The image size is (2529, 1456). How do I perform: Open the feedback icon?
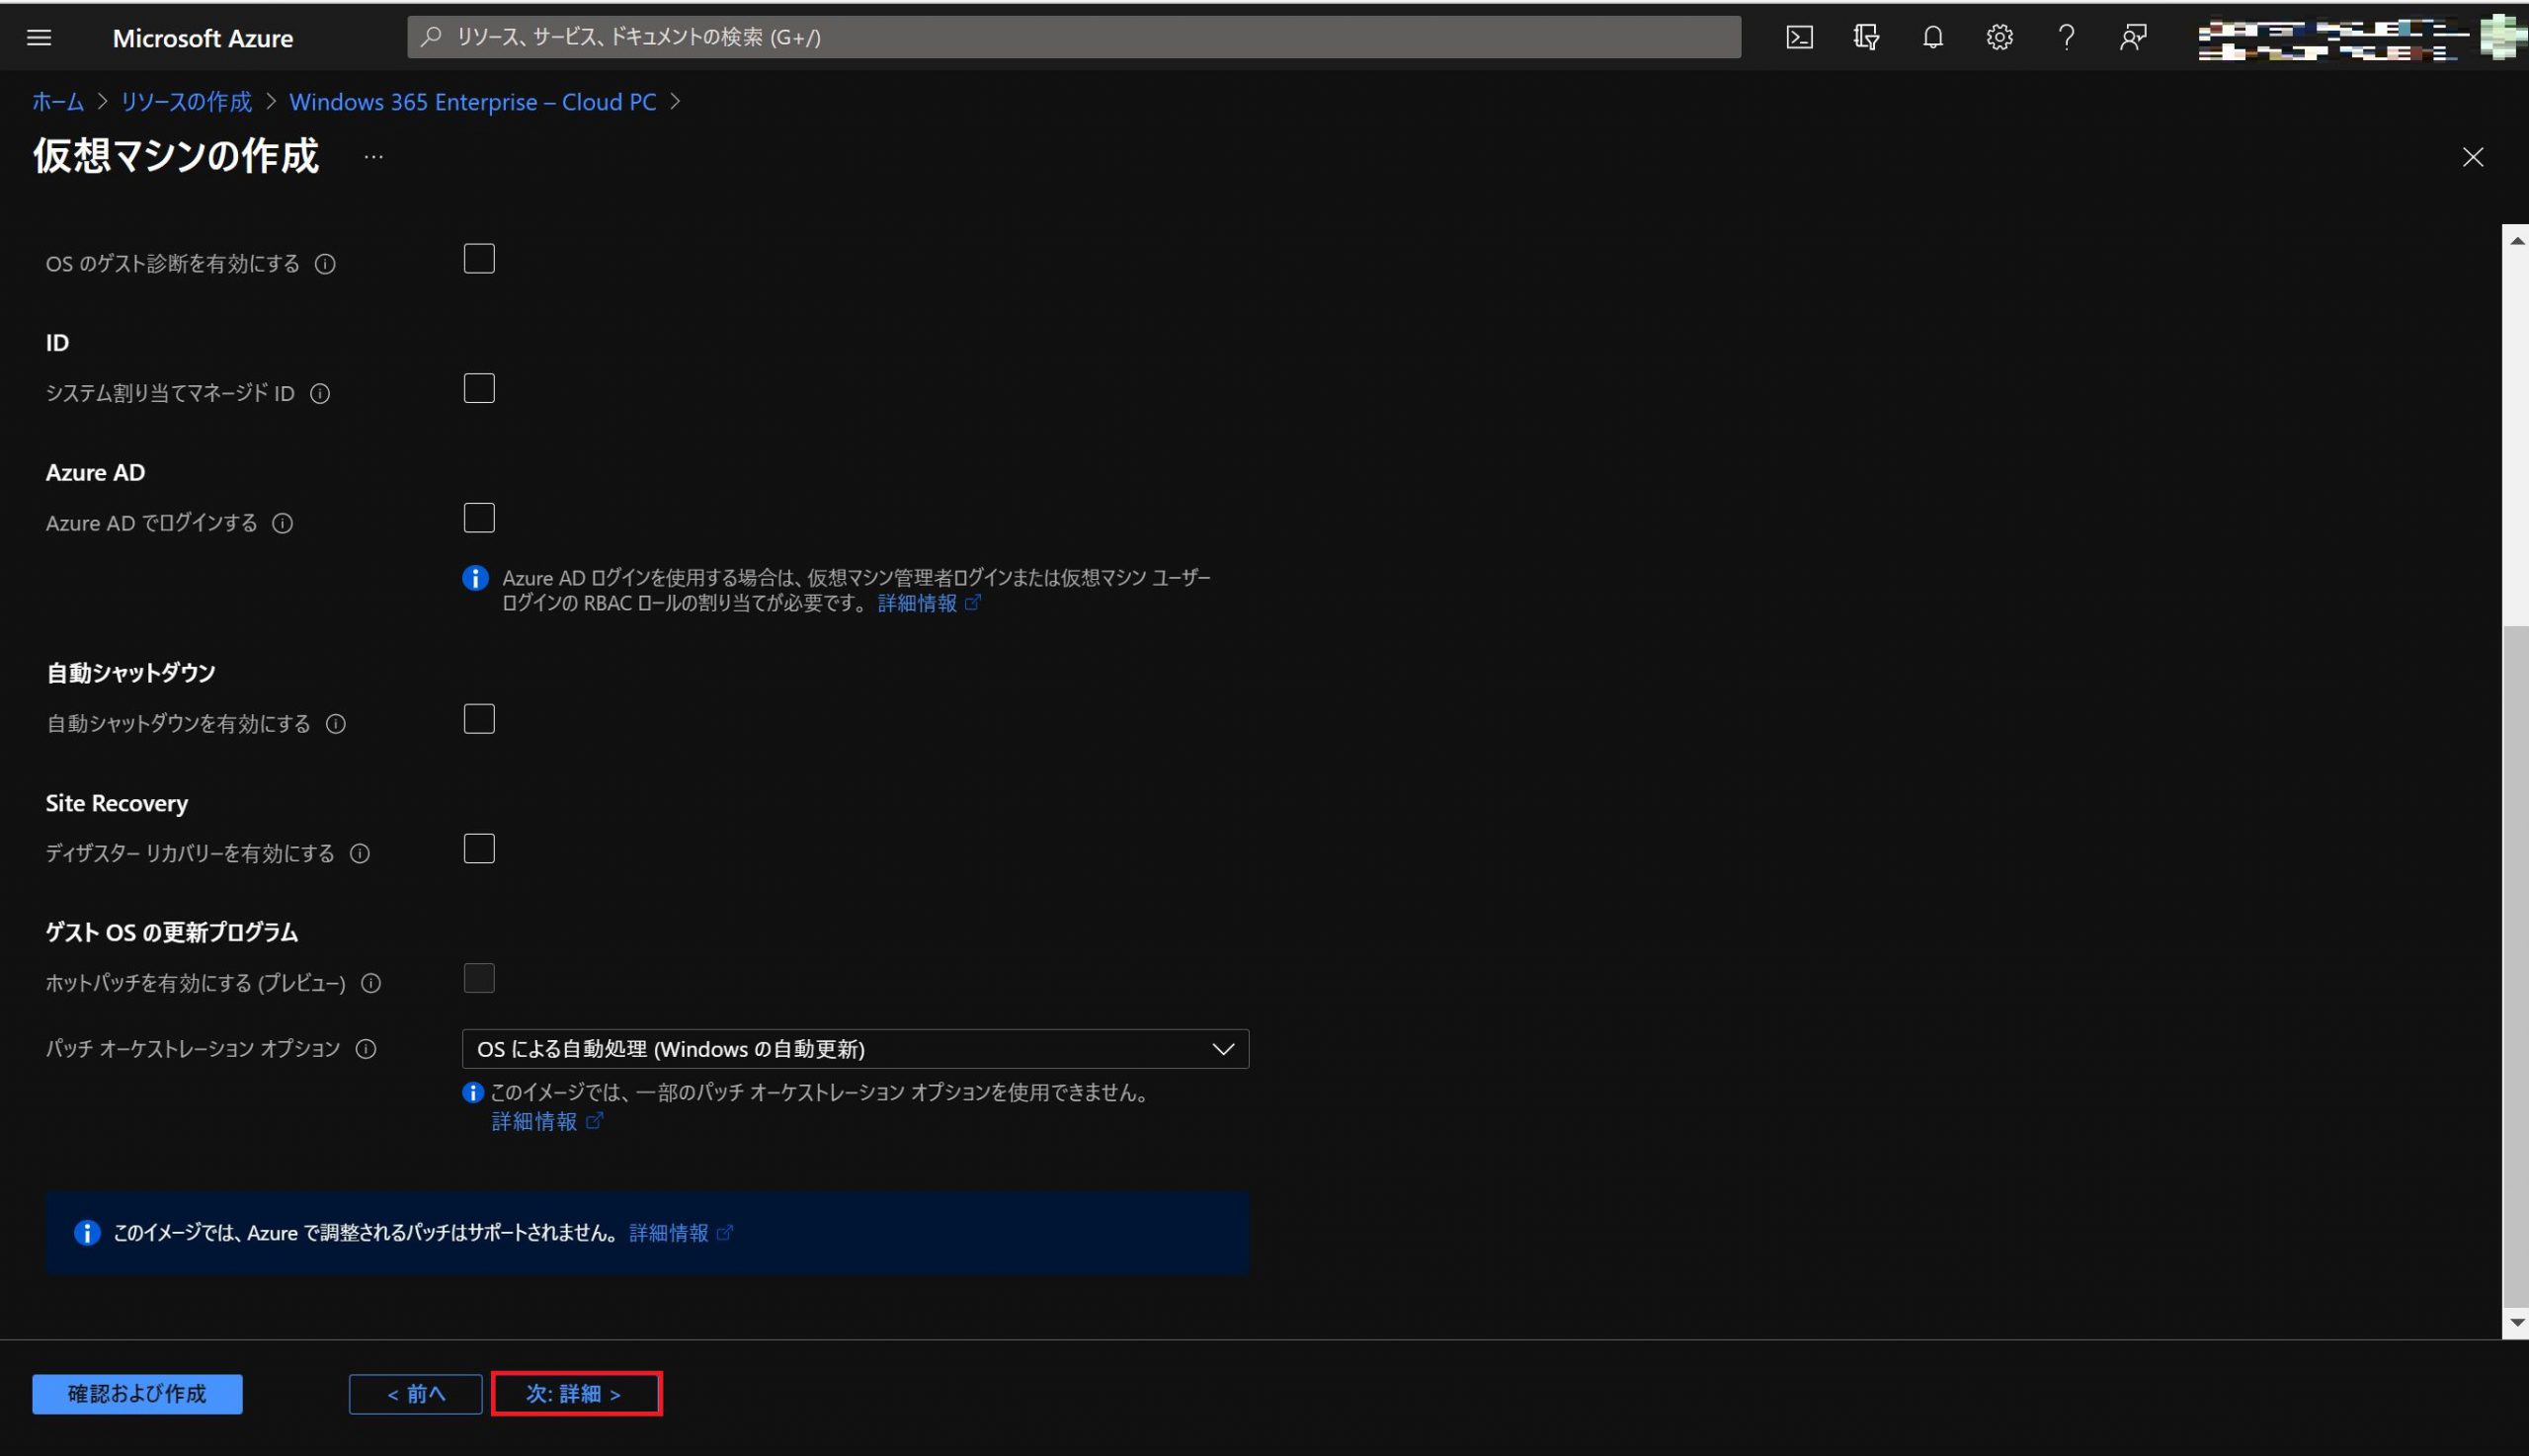2133,37
